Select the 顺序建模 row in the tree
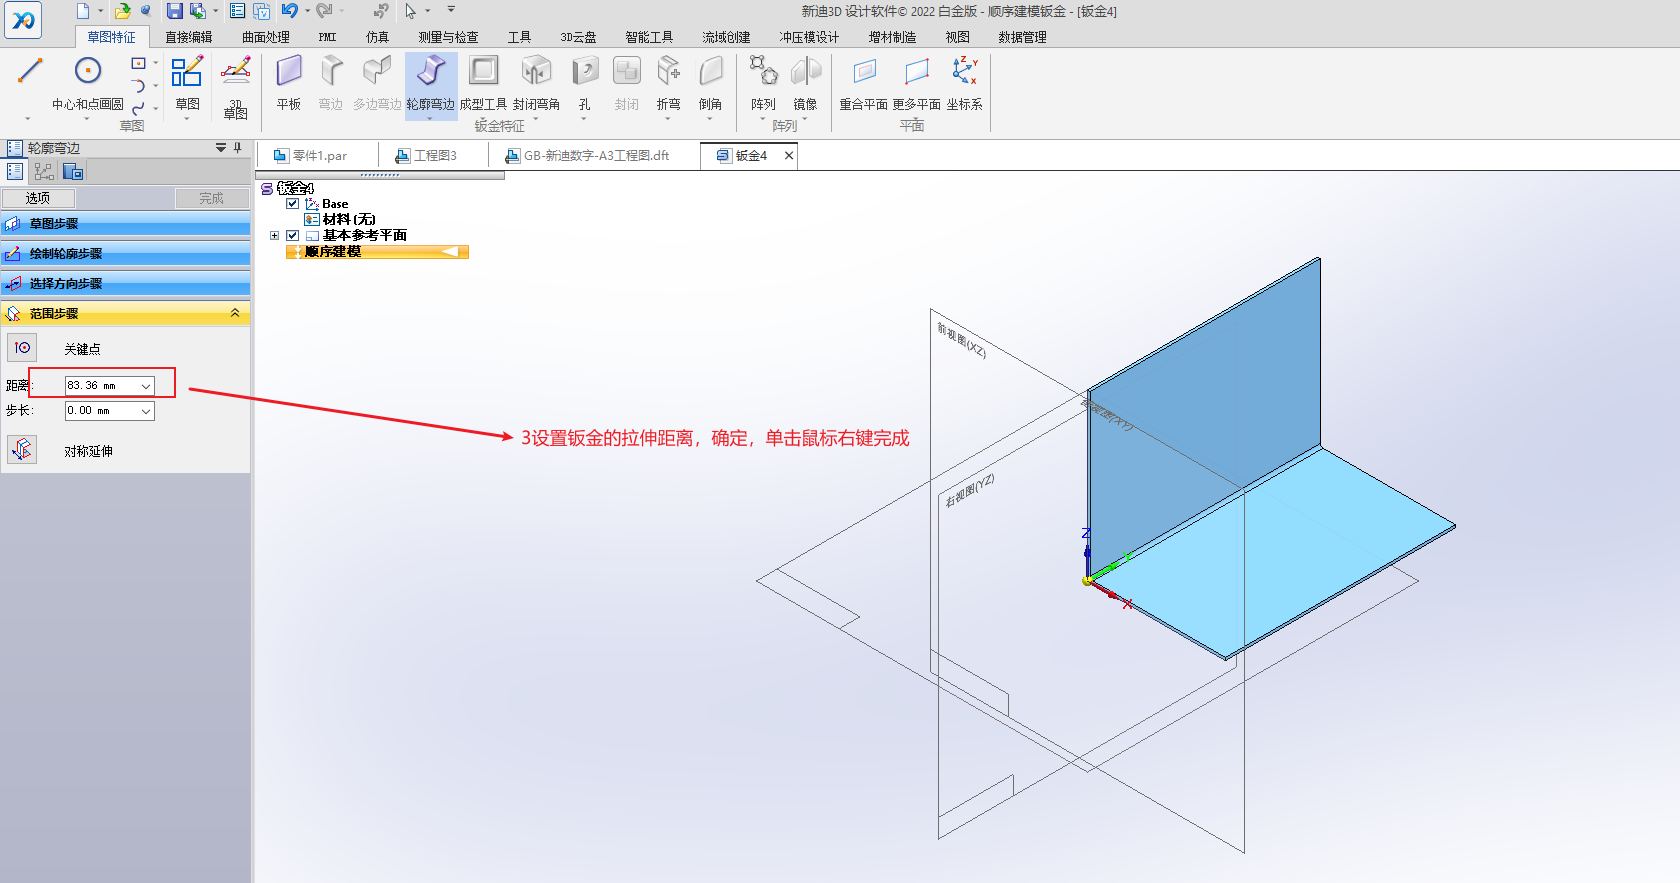The image size is (1680, 883). [377, 252]
